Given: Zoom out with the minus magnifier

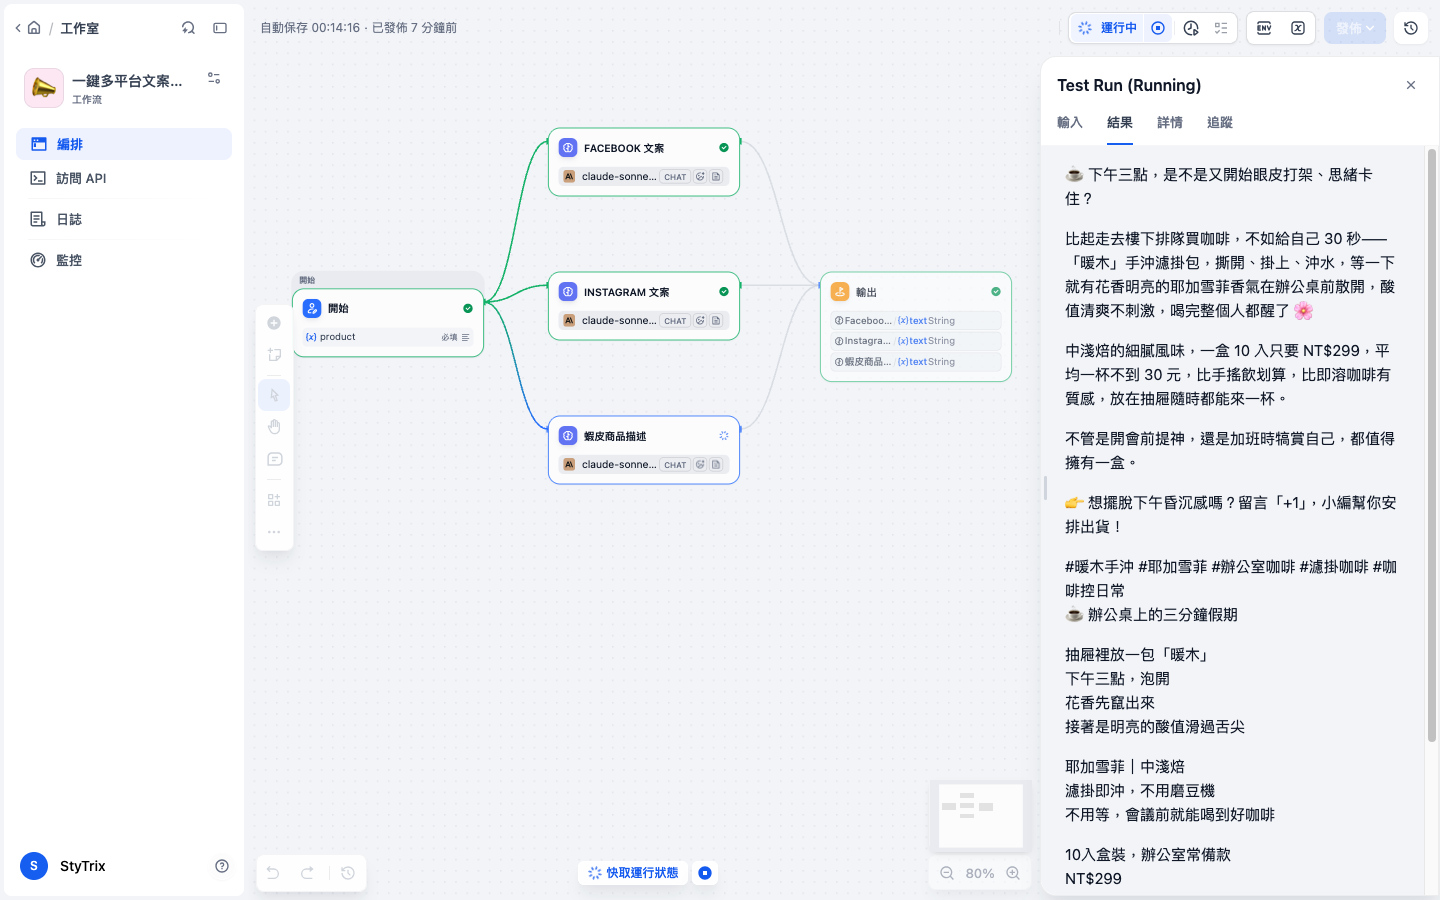Looking at the screenshot, I should pyautogui.click(x=947, y=873).
